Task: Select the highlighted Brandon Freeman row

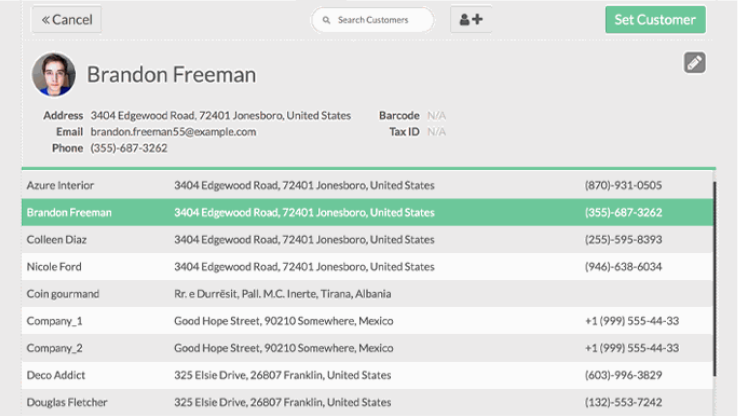Action: tap(69, 212)
